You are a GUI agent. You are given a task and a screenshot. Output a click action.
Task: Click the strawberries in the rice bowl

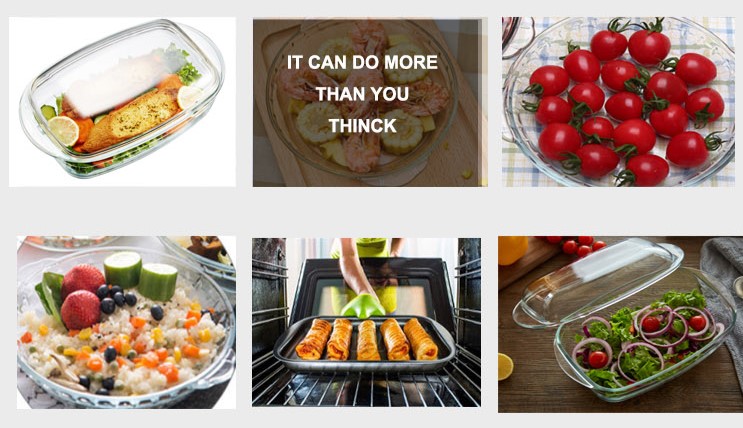click(x=82, y=296)
